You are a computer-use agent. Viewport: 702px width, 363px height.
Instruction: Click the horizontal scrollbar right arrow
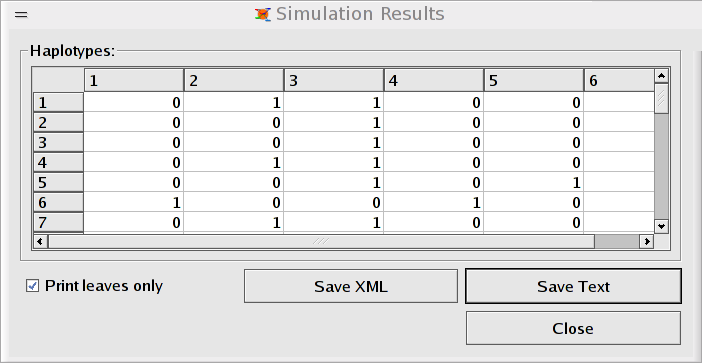[646, 242]
